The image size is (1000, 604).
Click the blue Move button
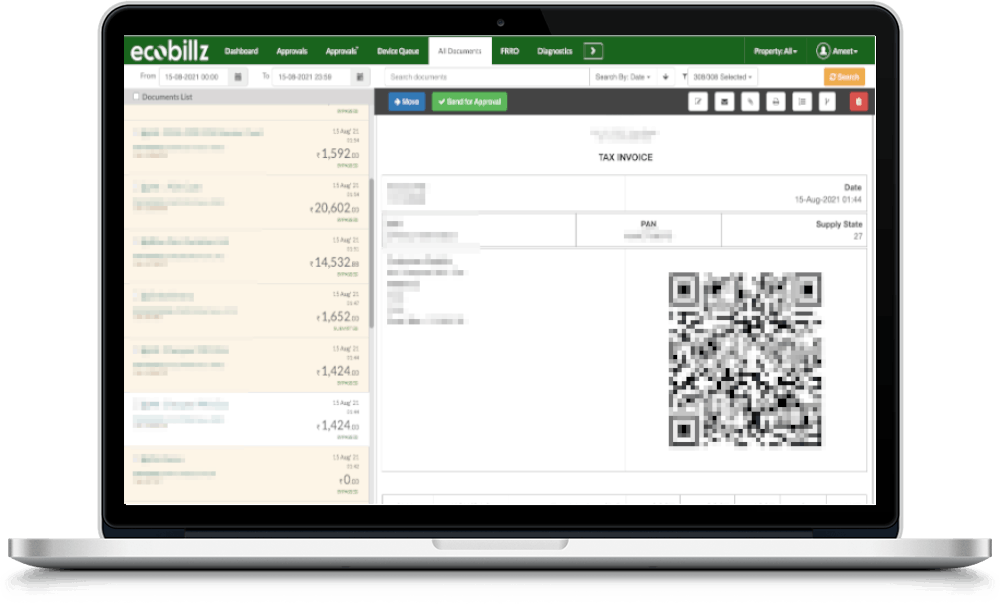tap(406, 101)
